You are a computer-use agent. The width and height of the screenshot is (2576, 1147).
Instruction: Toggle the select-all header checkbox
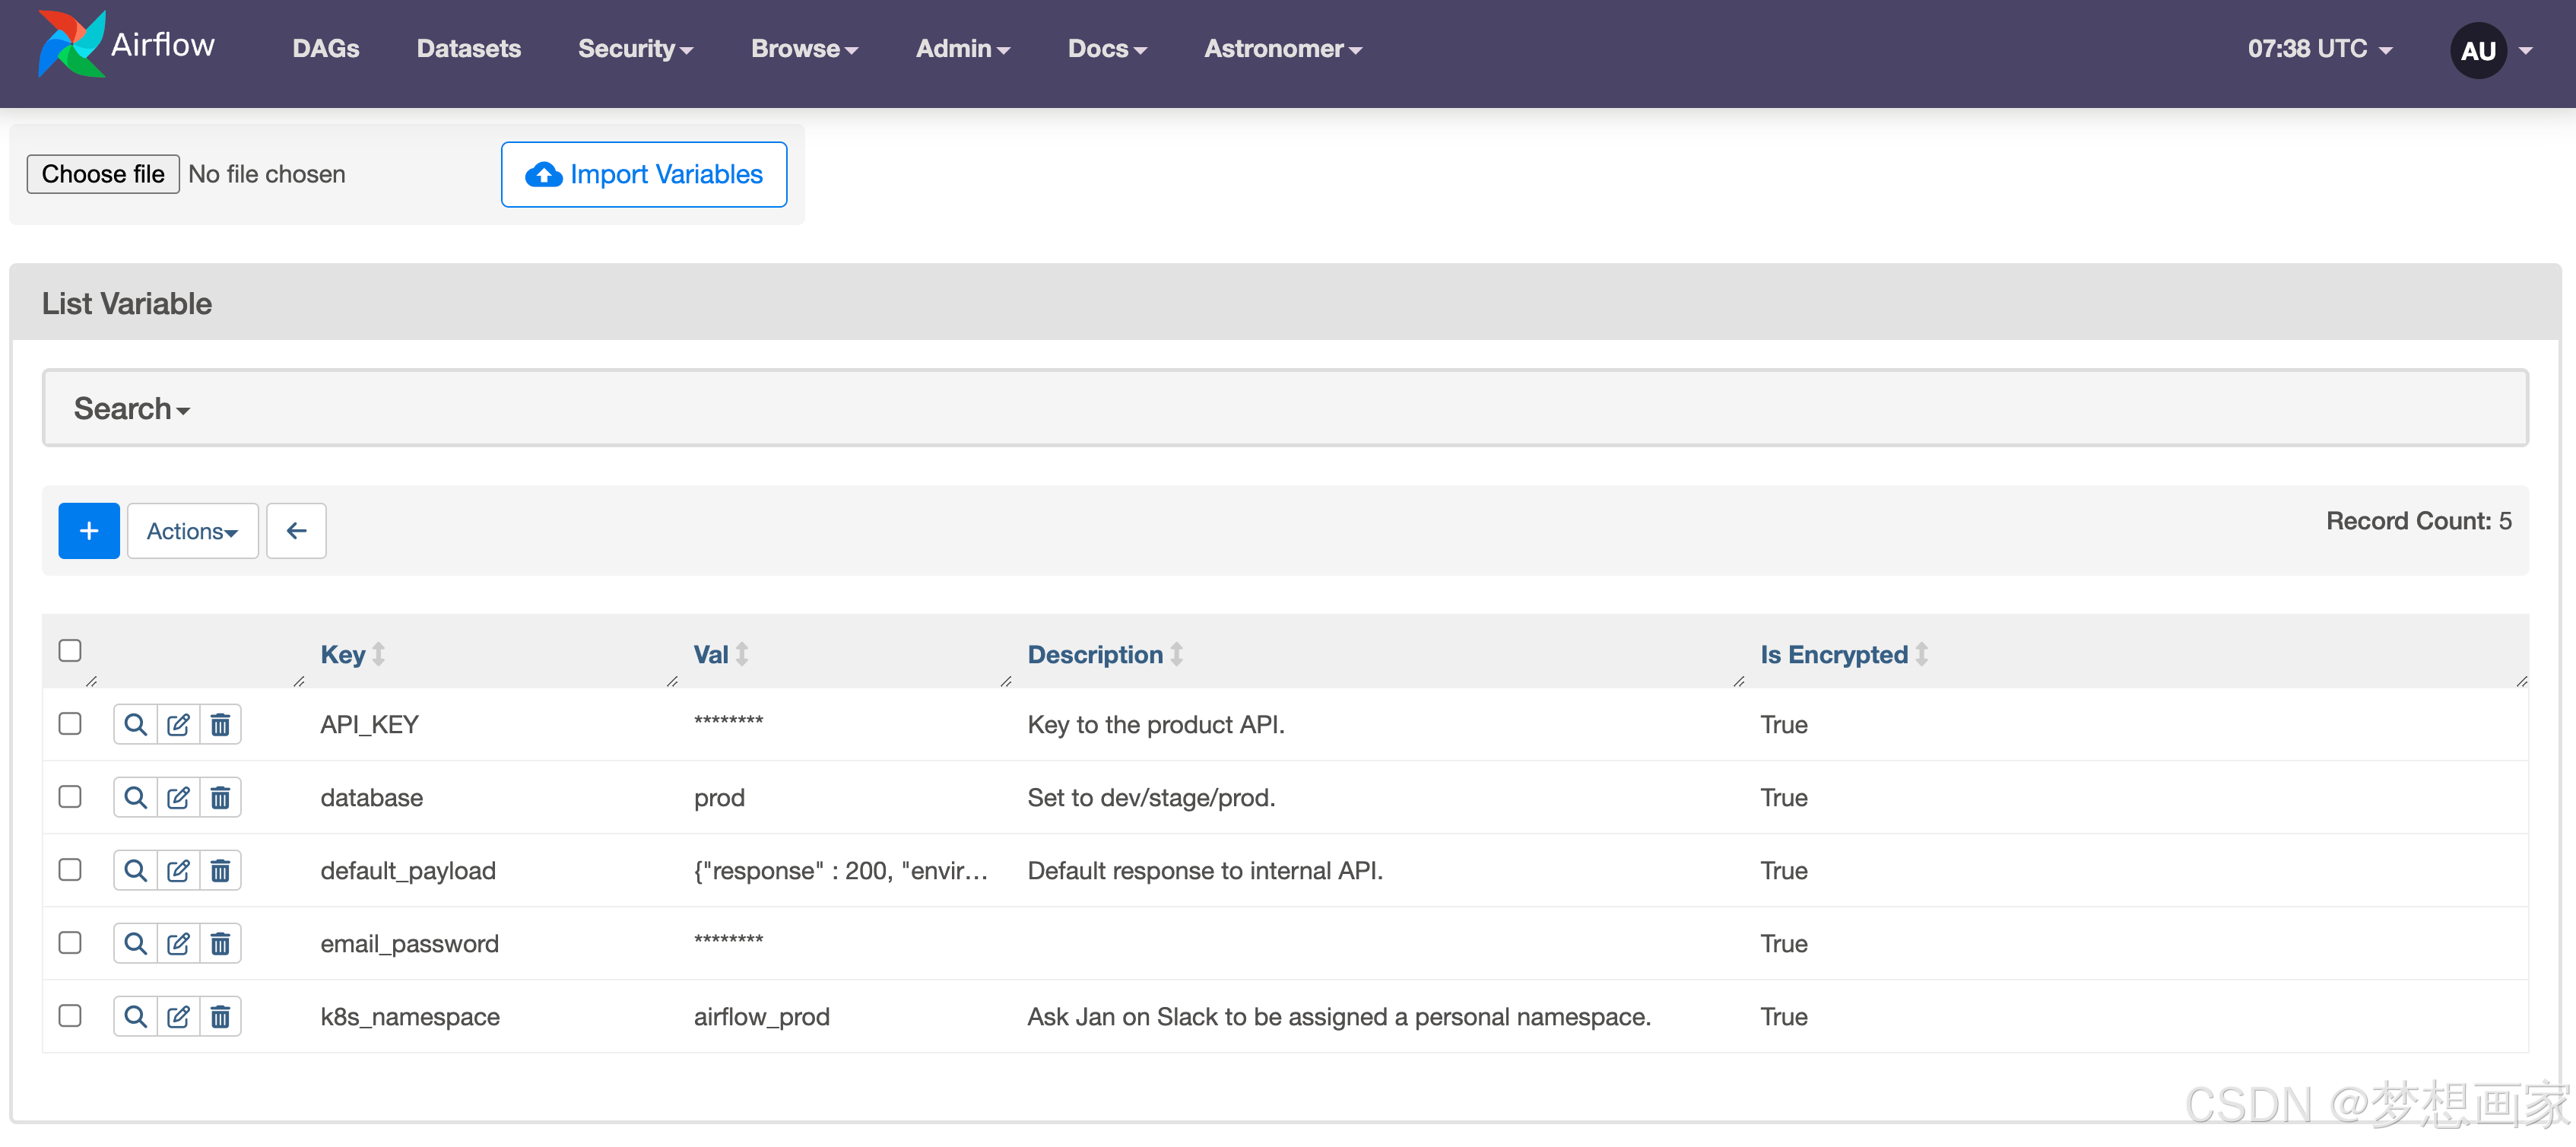point(70,651)
